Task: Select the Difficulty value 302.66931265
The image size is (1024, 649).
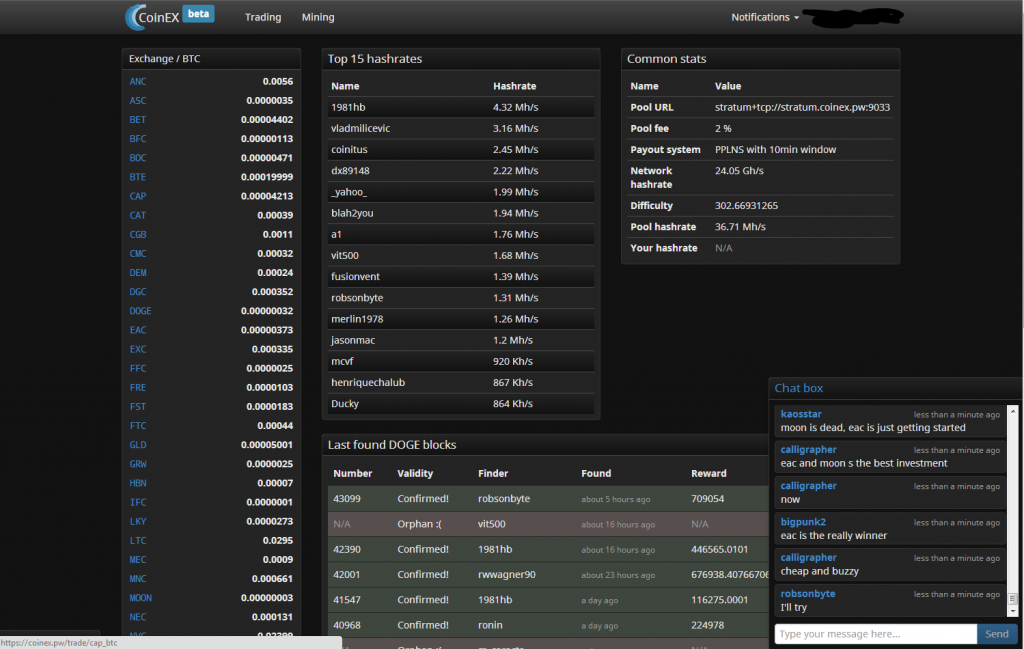Action: click(746, 206)
